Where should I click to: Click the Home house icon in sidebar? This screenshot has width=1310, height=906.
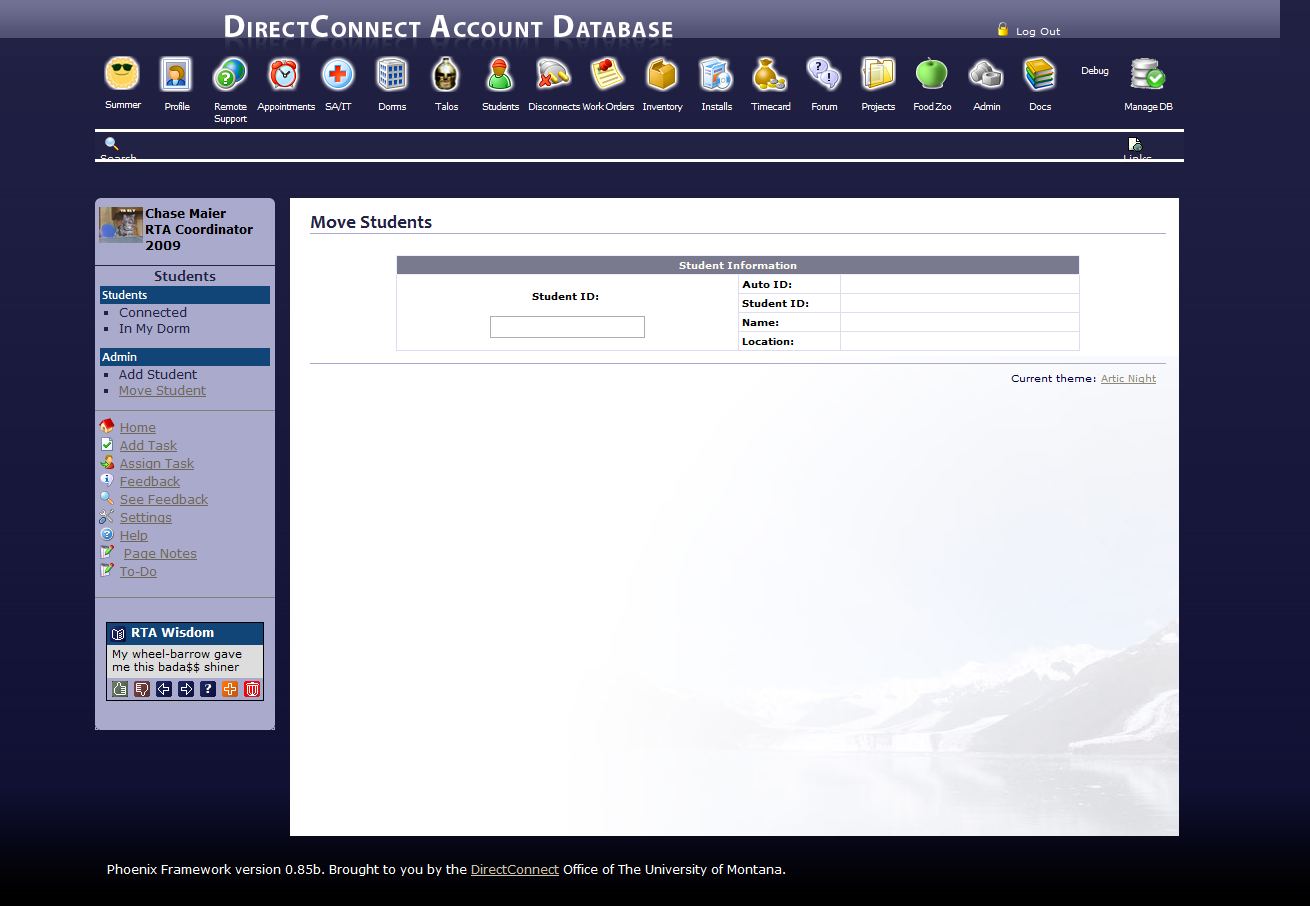pyautogui.click(x=107, y=426)
